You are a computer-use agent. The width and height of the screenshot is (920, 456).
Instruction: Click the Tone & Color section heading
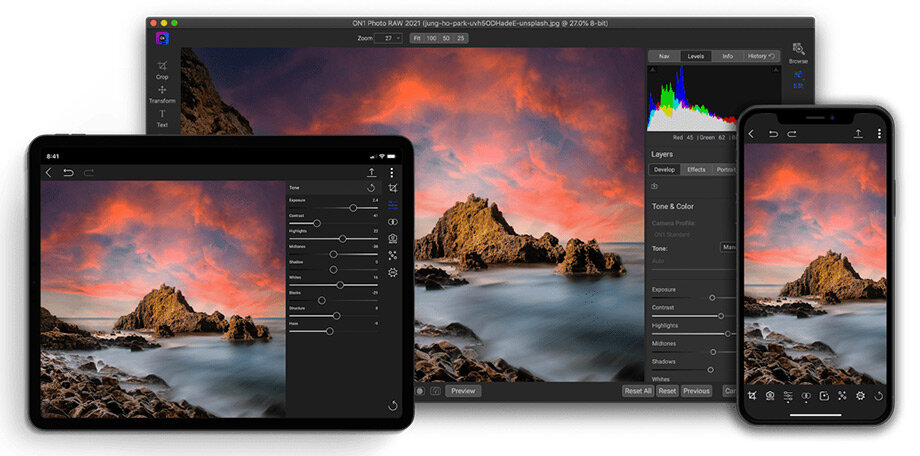[x=672, y=206]
